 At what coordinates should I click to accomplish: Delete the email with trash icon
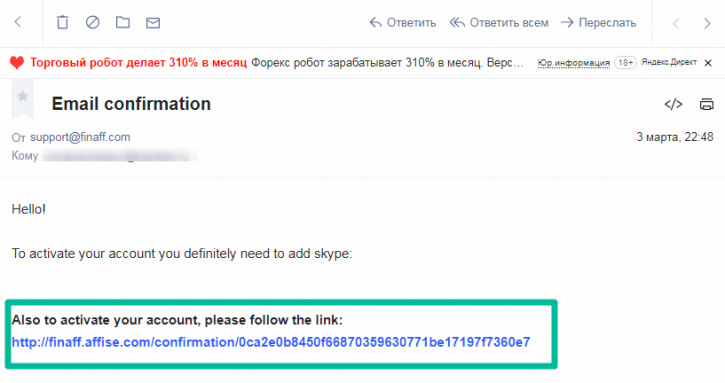pyautogui.click(x=62, y=22)
